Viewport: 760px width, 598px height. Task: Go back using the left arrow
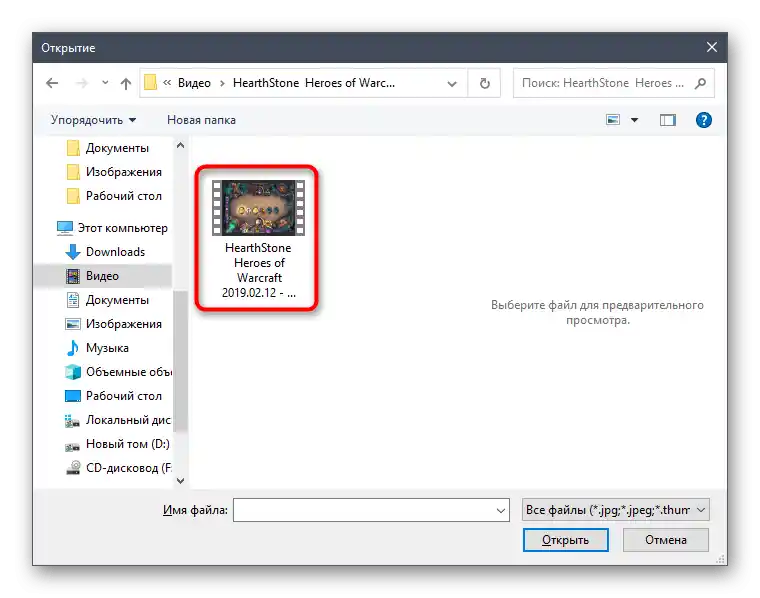(x=52, y=83)
